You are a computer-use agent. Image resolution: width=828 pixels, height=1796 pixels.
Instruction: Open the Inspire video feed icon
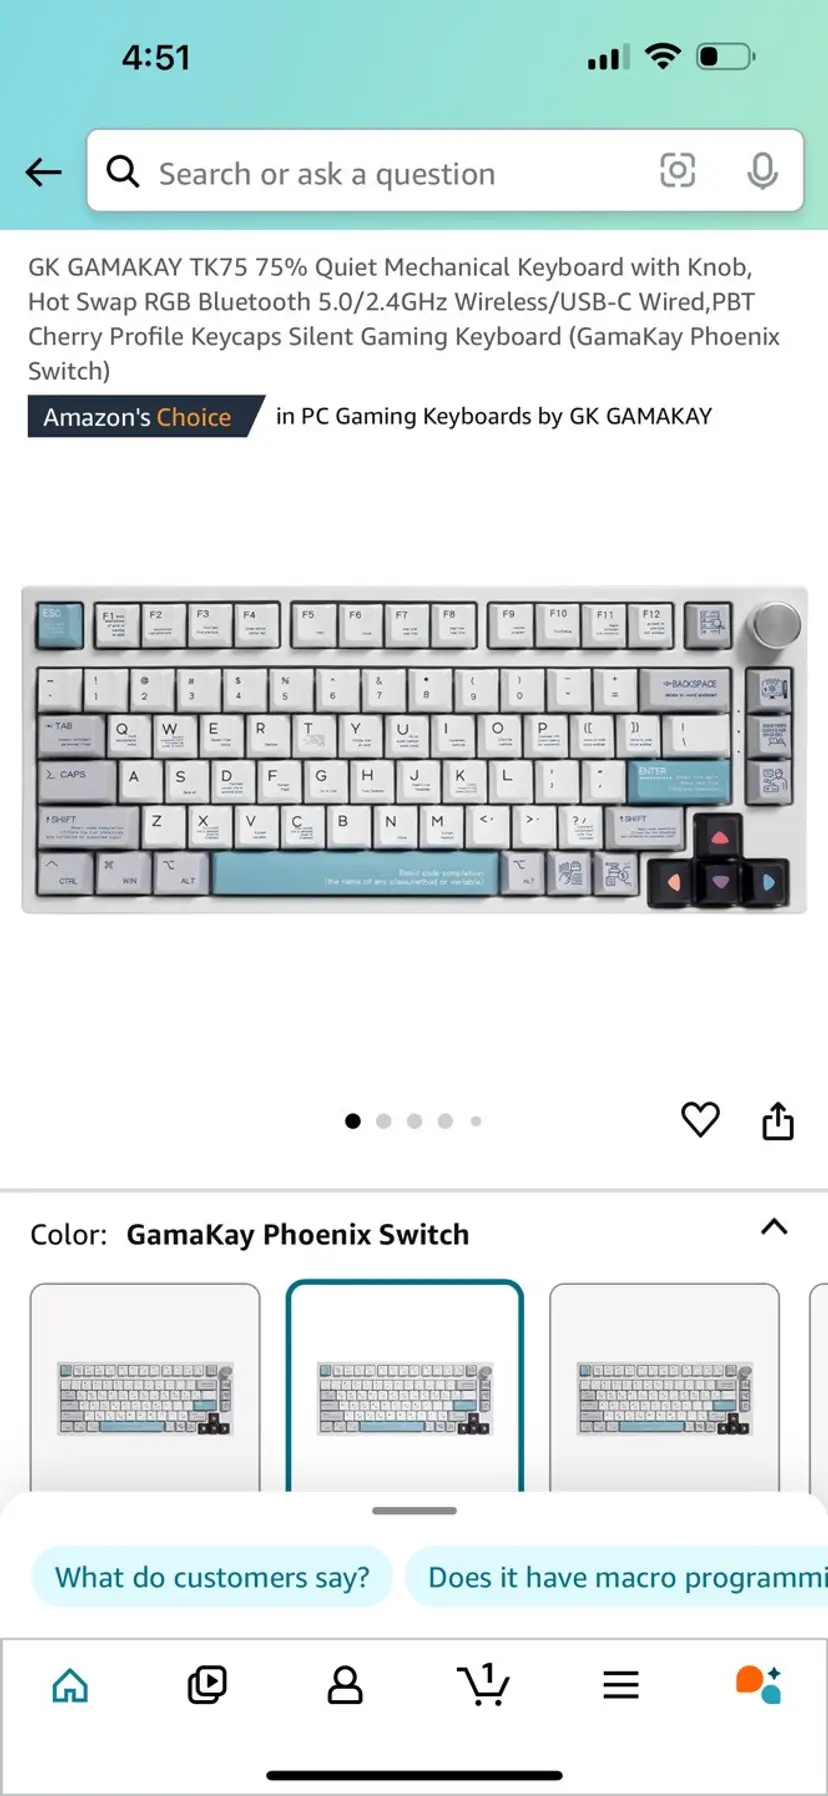coord(207,1685)
